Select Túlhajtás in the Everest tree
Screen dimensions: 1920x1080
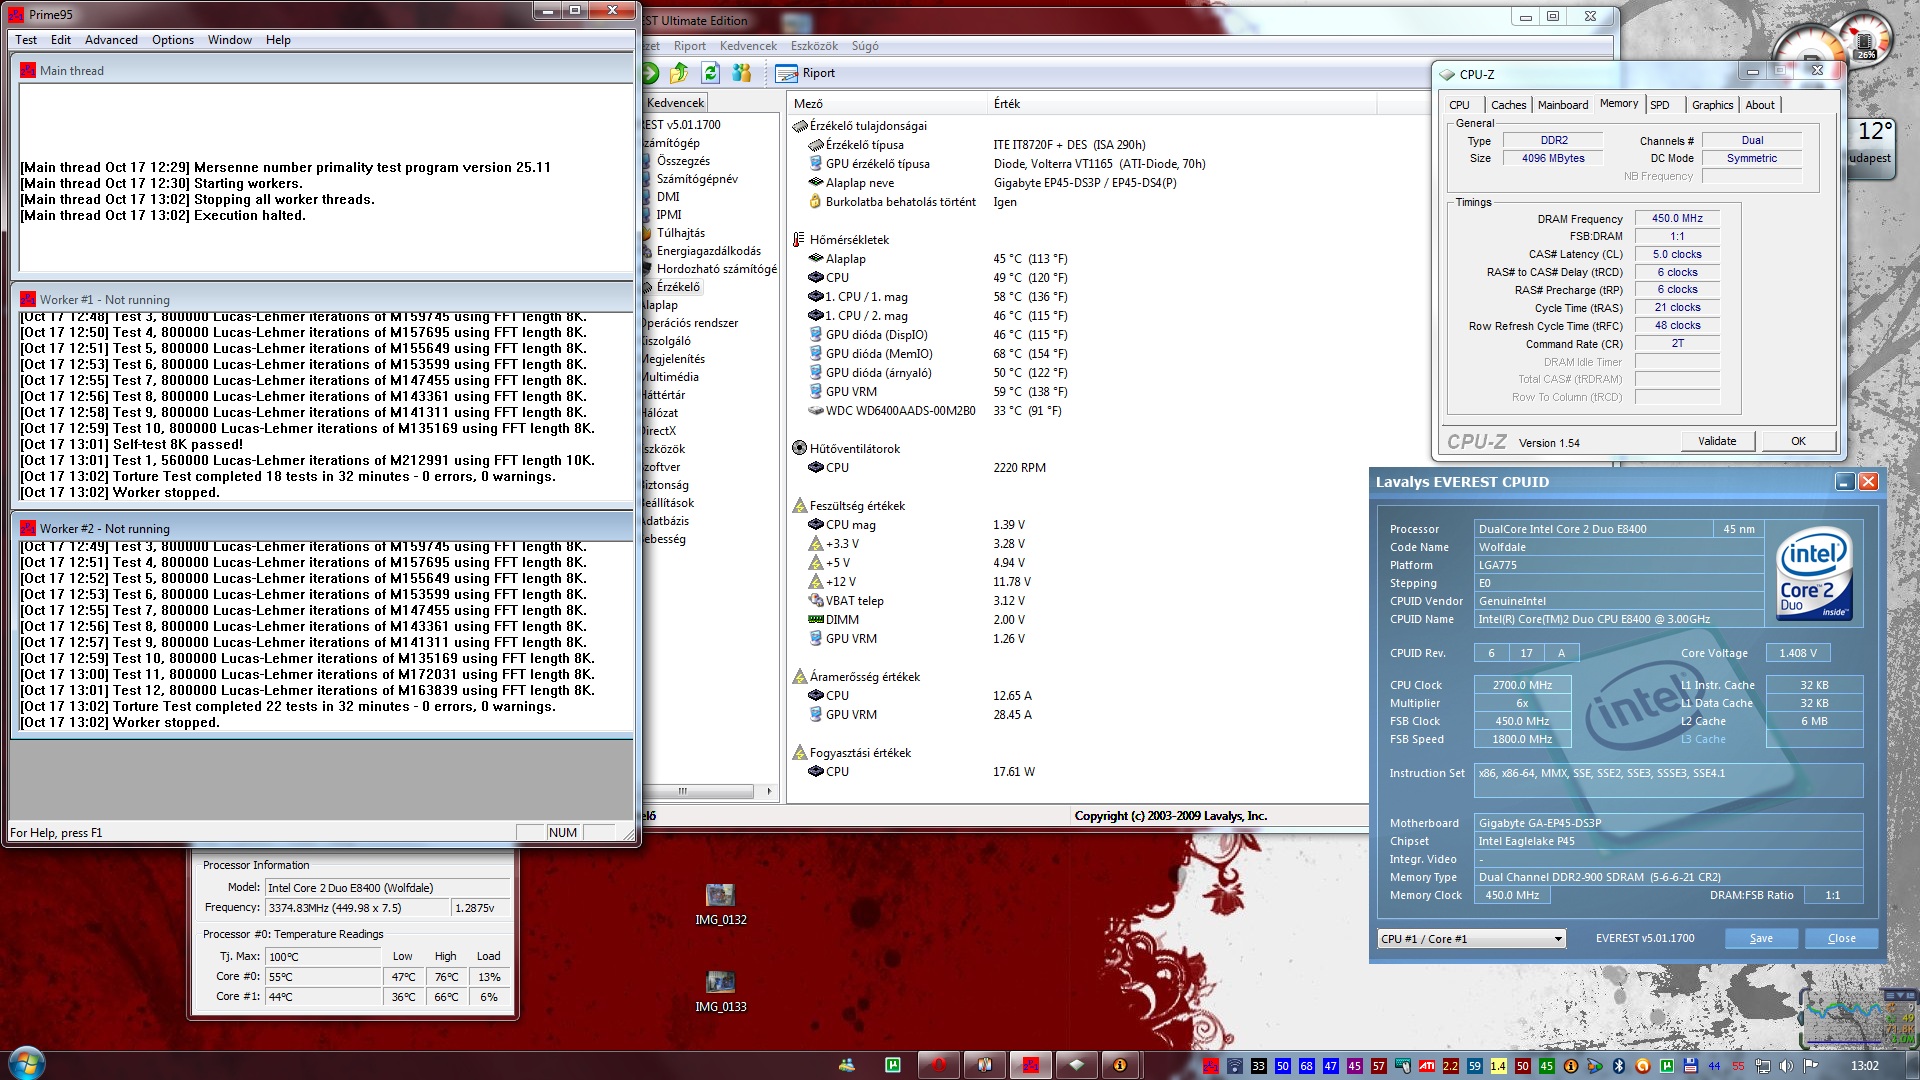pos(681,233)
